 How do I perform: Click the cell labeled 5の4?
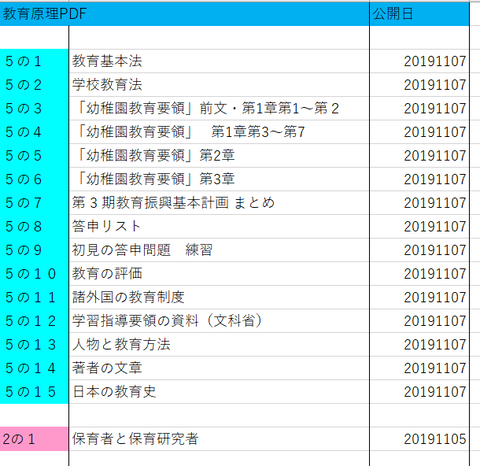pos(34,132)
